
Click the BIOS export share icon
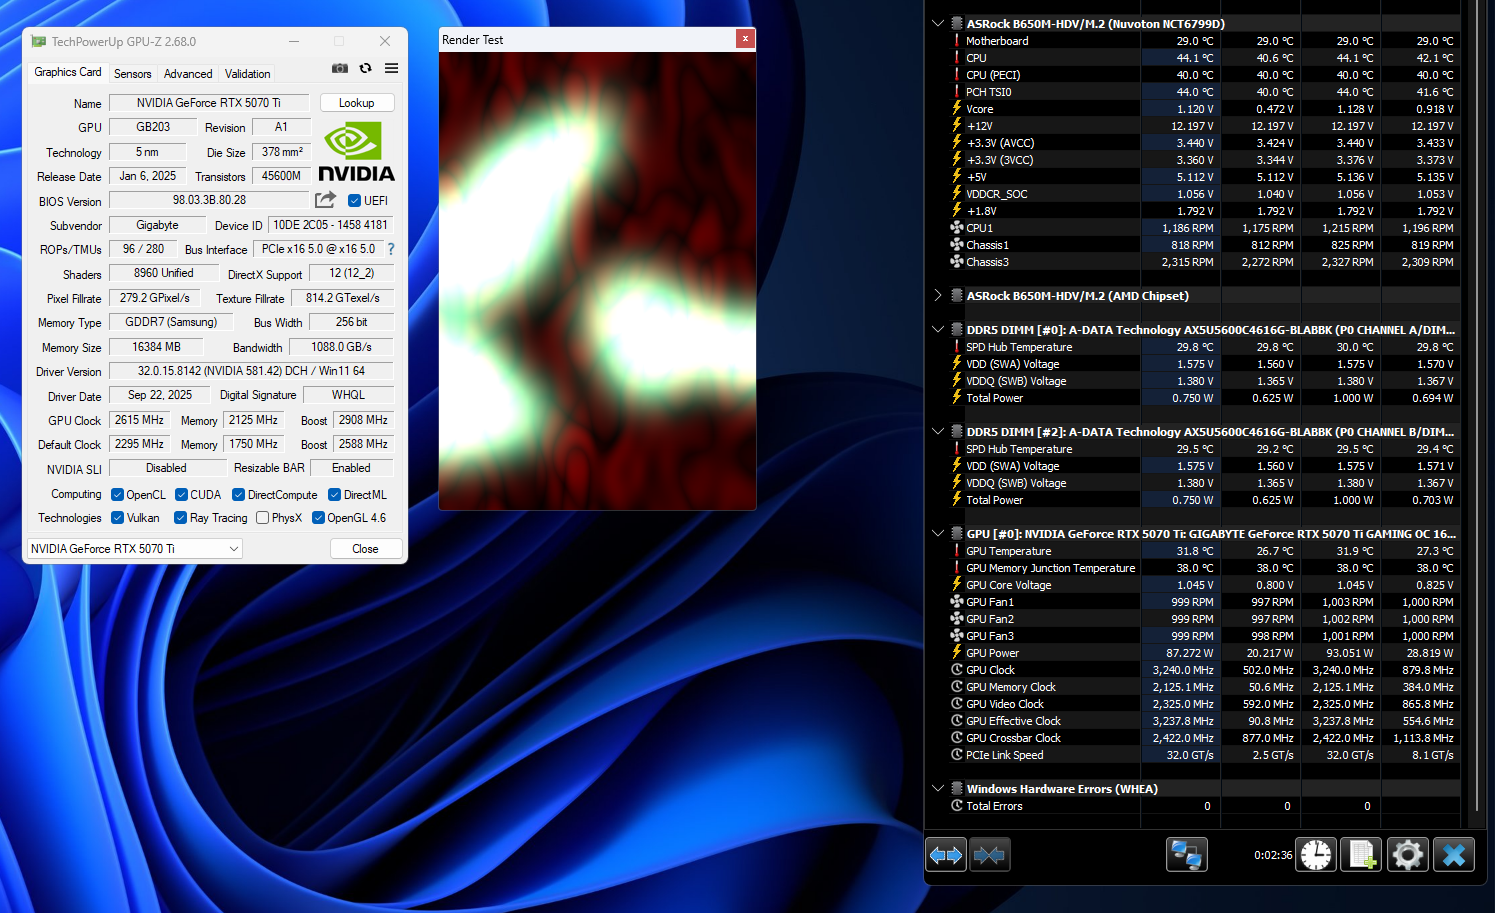[325, 200]
